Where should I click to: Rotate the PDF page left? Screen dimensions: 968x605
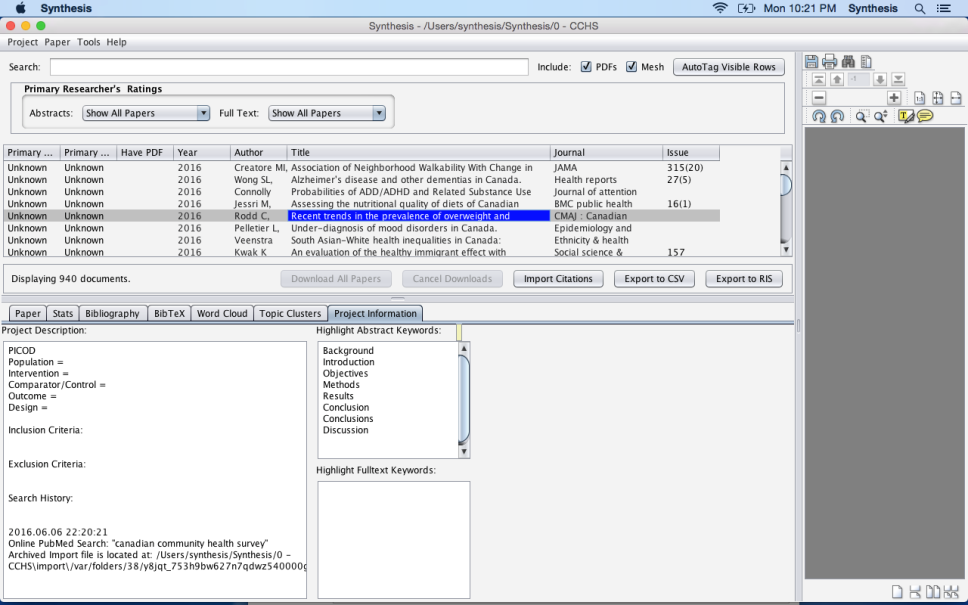819,116
